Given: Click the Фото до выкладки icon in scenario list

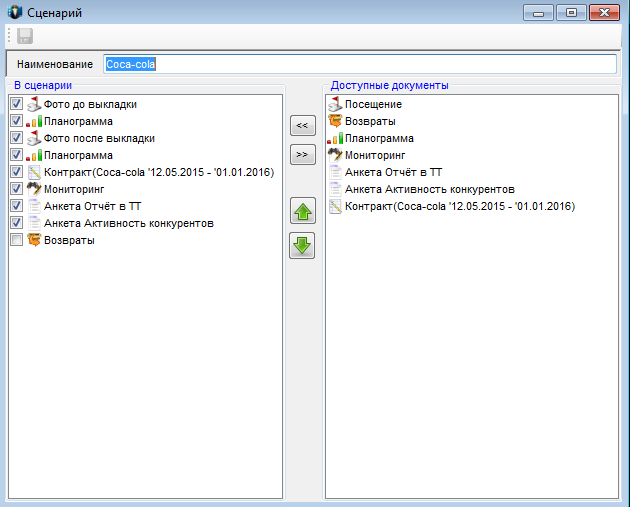Looking at the screenshot, I should coord(33,104).
